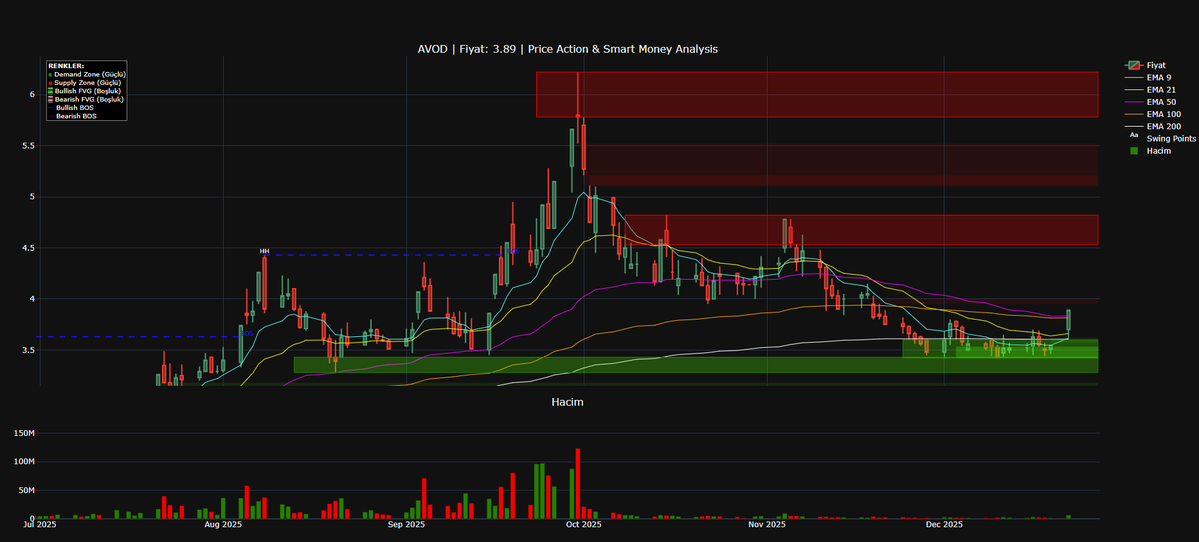Click the red supply zone just above 4.5
This screenshot has height=542, width=1199.
pos(861,230)
